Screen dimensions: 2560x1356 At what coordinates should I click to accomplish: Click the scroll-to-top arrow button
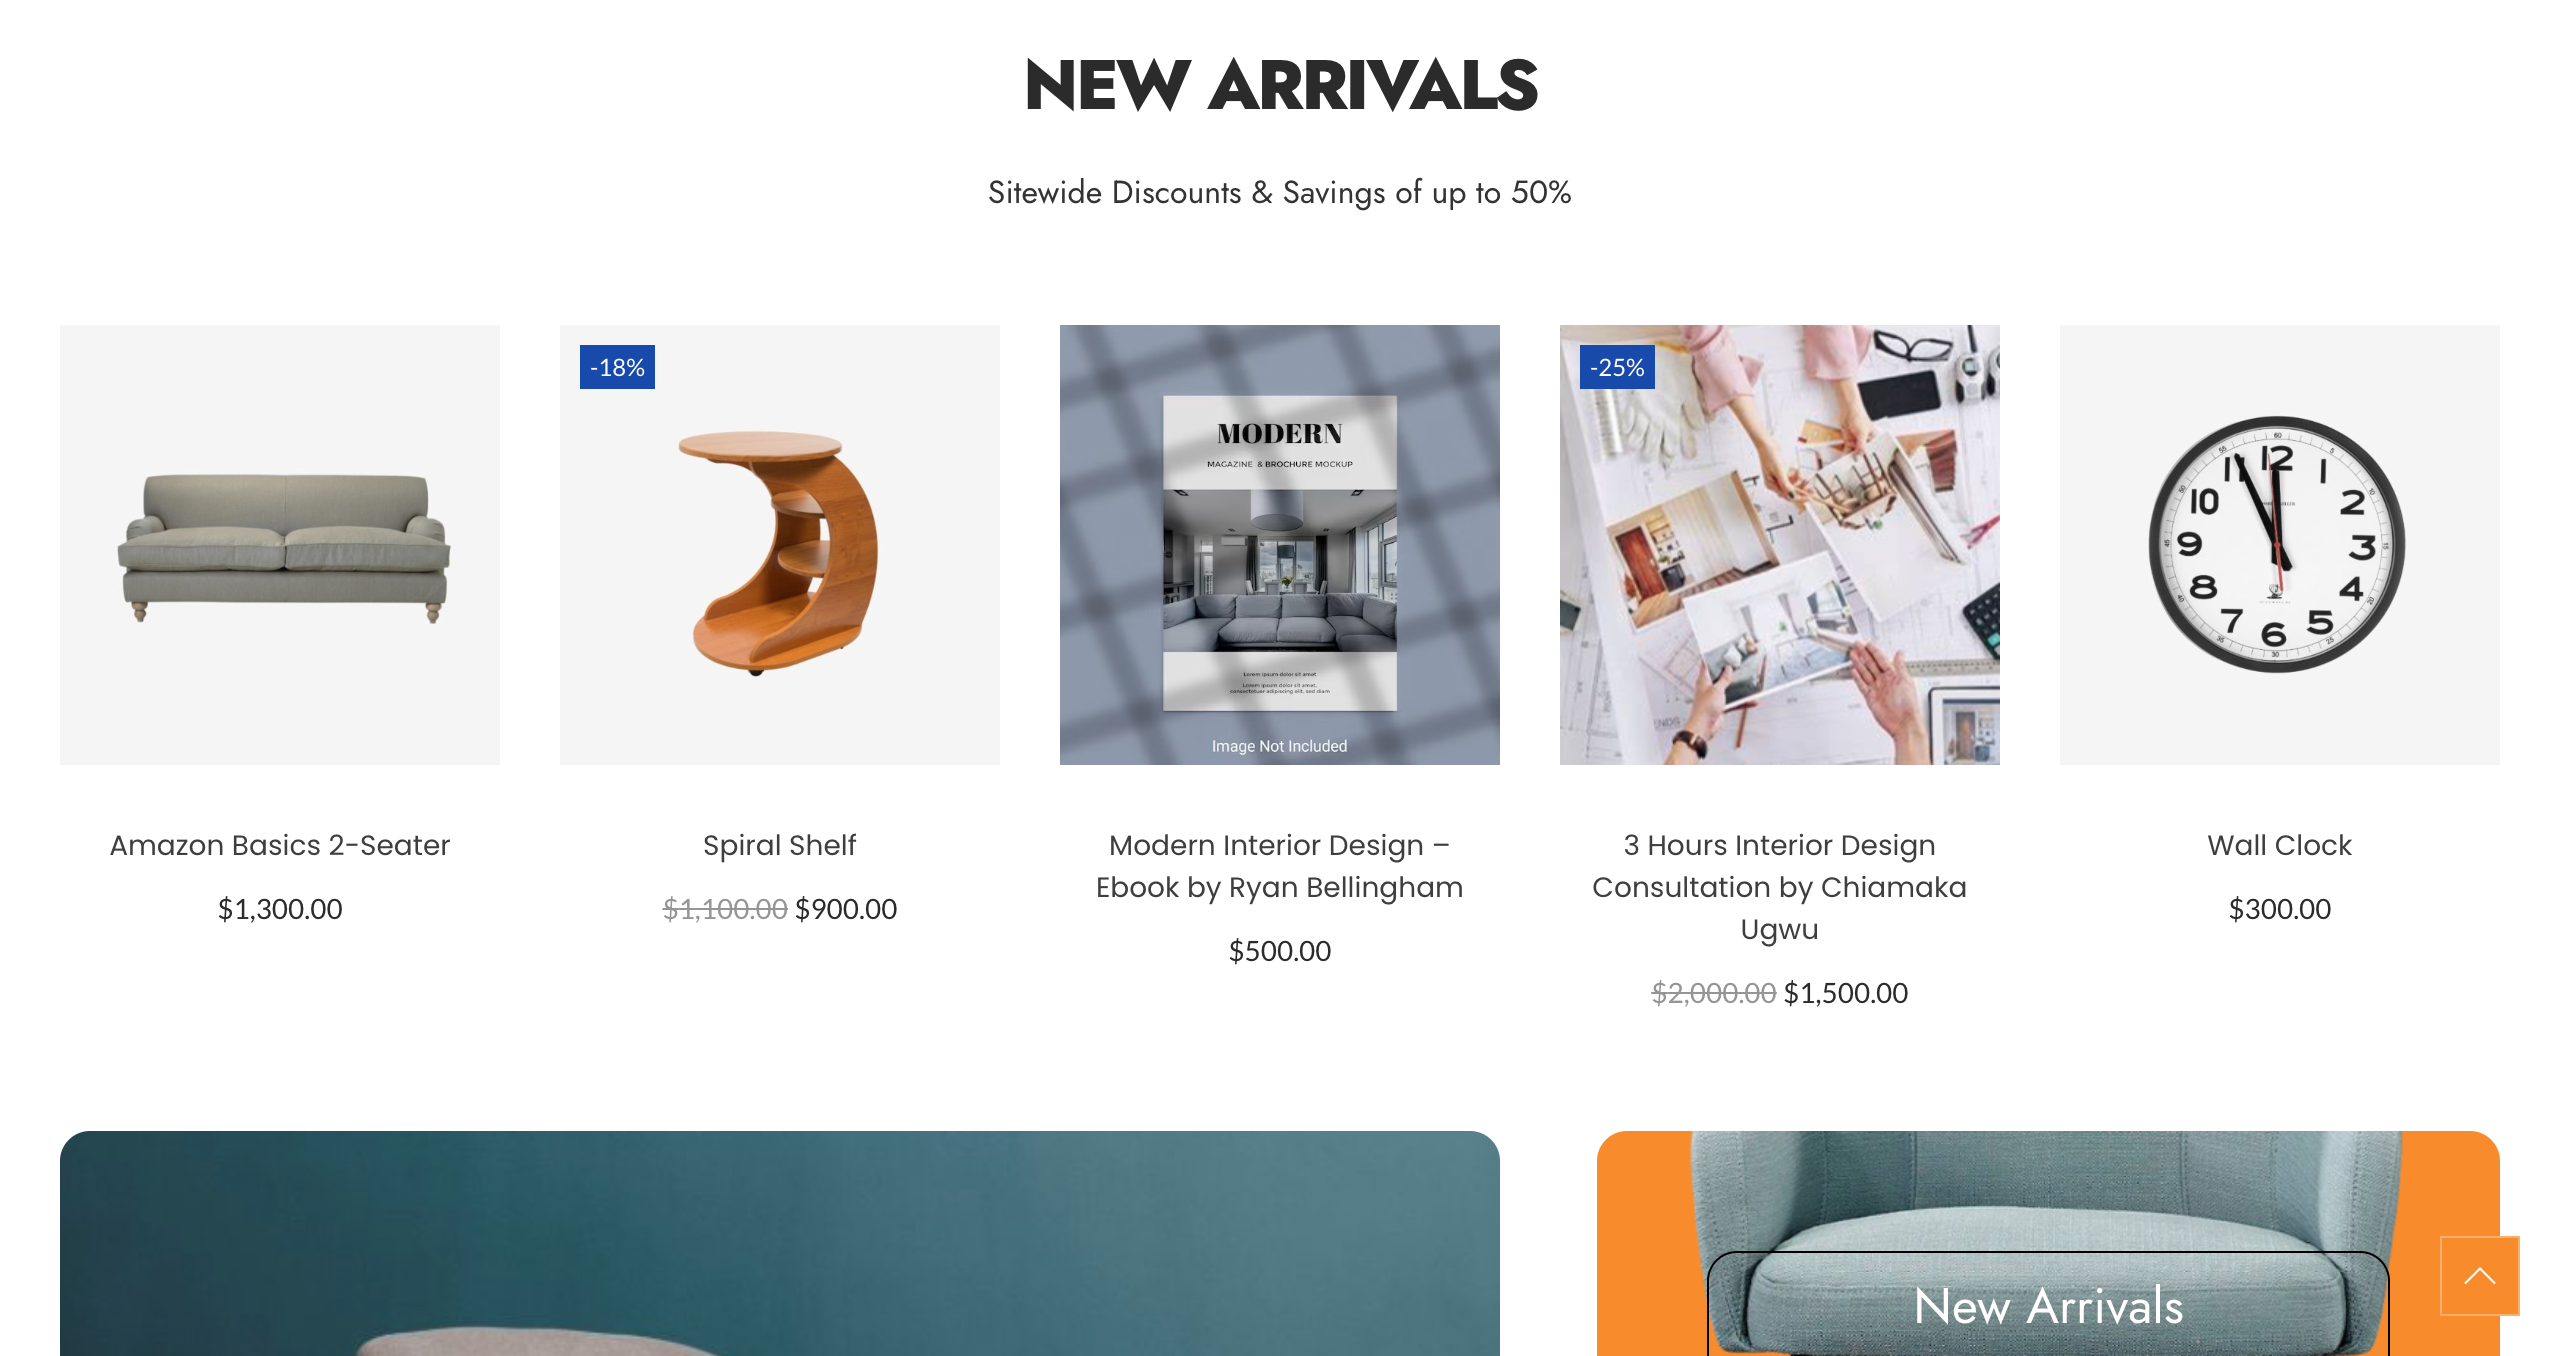[2479, 1275]
